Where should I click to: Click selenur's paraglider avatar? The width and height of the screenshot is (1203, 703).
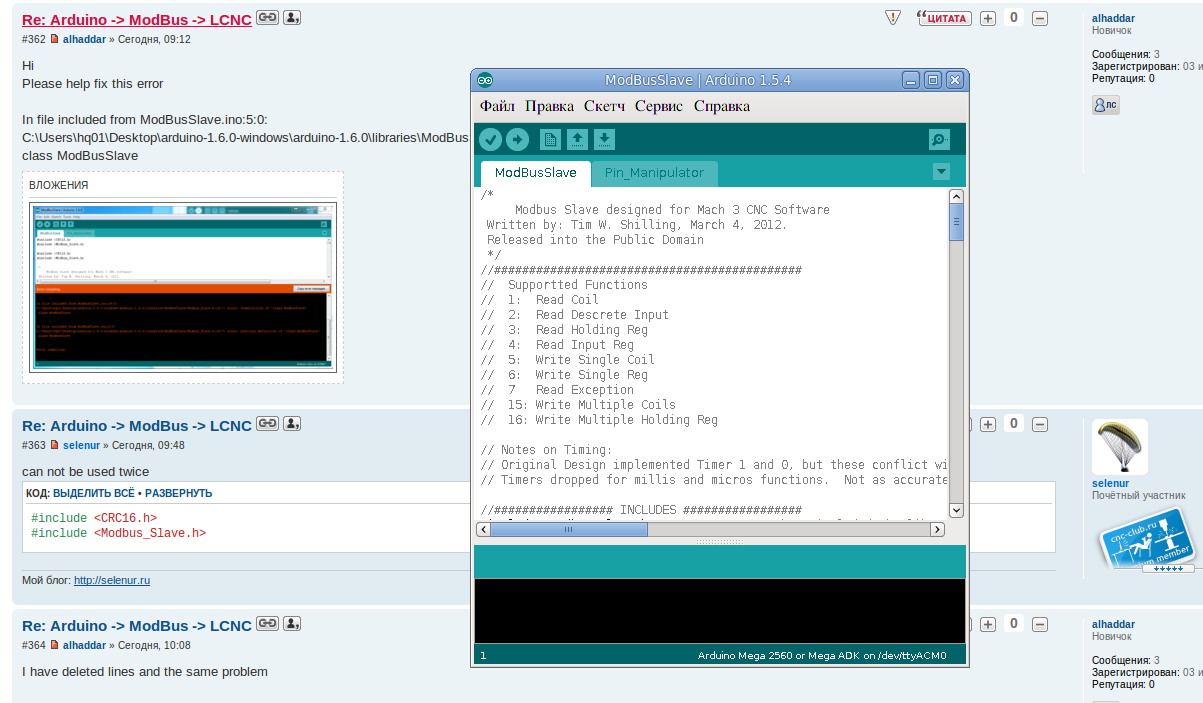(x=1120, y=447)
